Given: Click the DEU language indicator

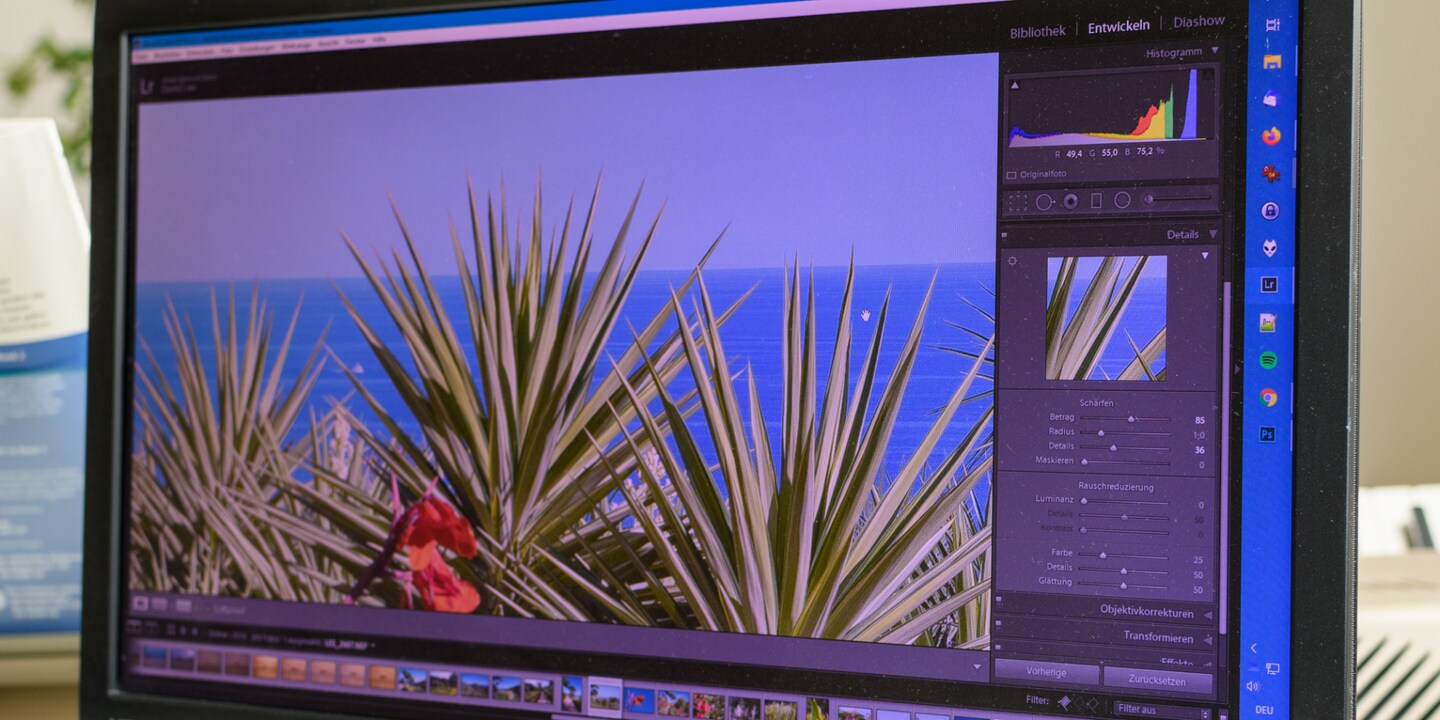Looking at the screenshot, I should 1266,710.
